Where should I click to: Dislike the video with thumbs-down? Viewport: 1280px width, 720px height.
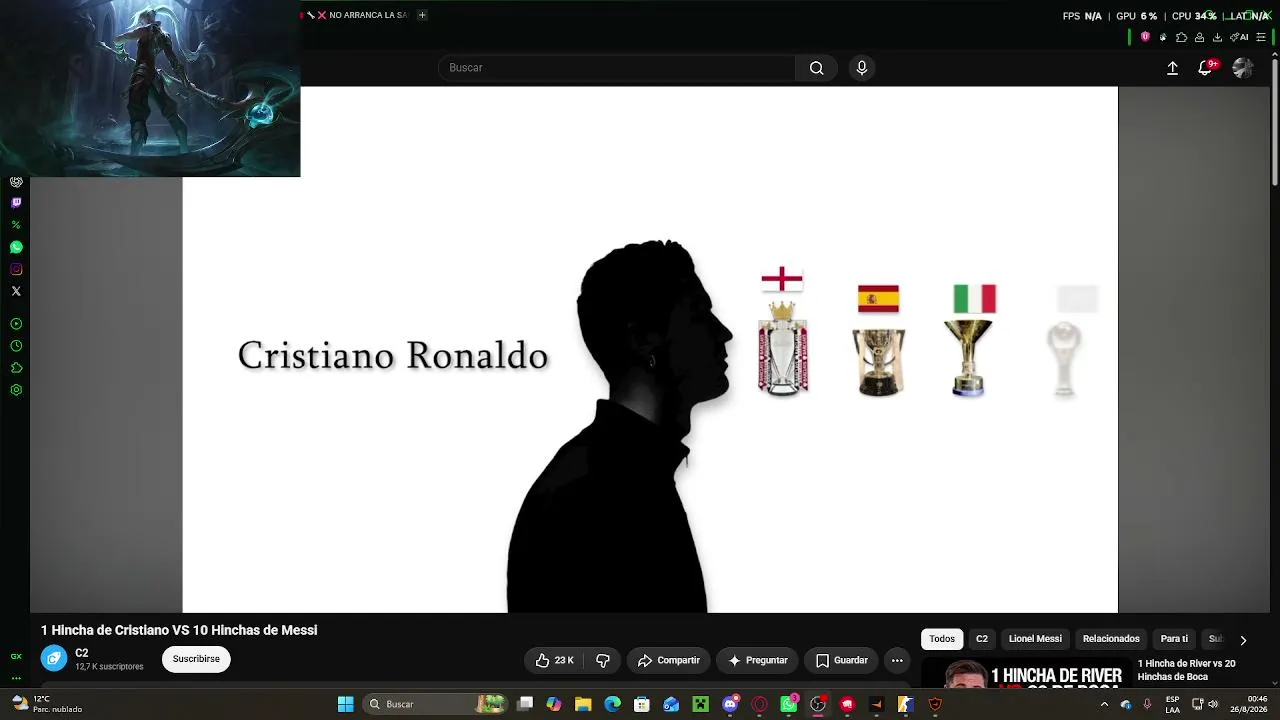click(603, 660)
